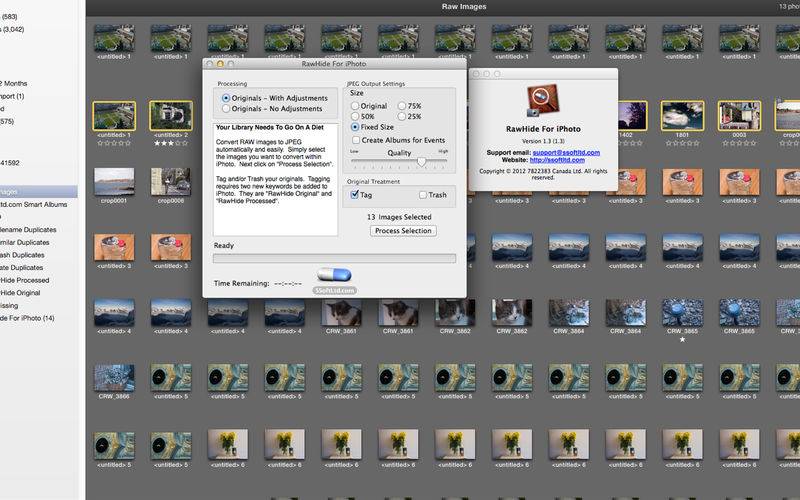Image resolution: width=800 pixels, height=500 pixels.
Task: Click the star rating under 1801
Action: [682, 143]
